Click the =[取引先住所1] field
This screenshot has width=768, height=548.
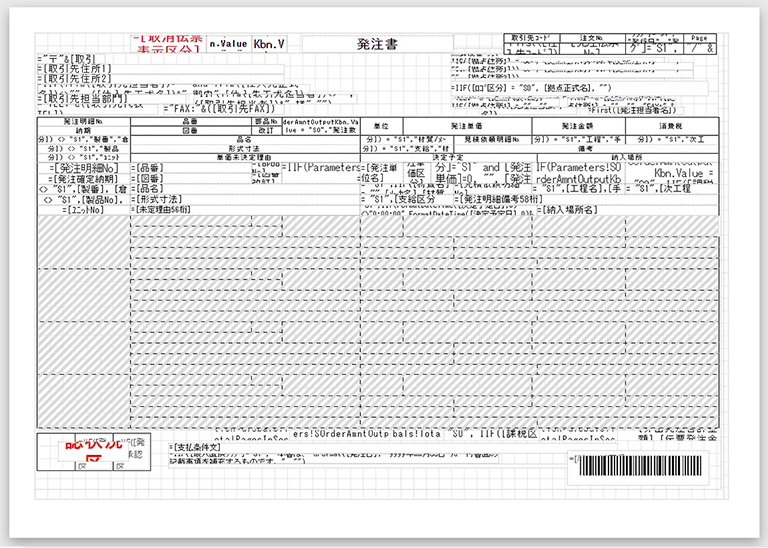[80, 68]
